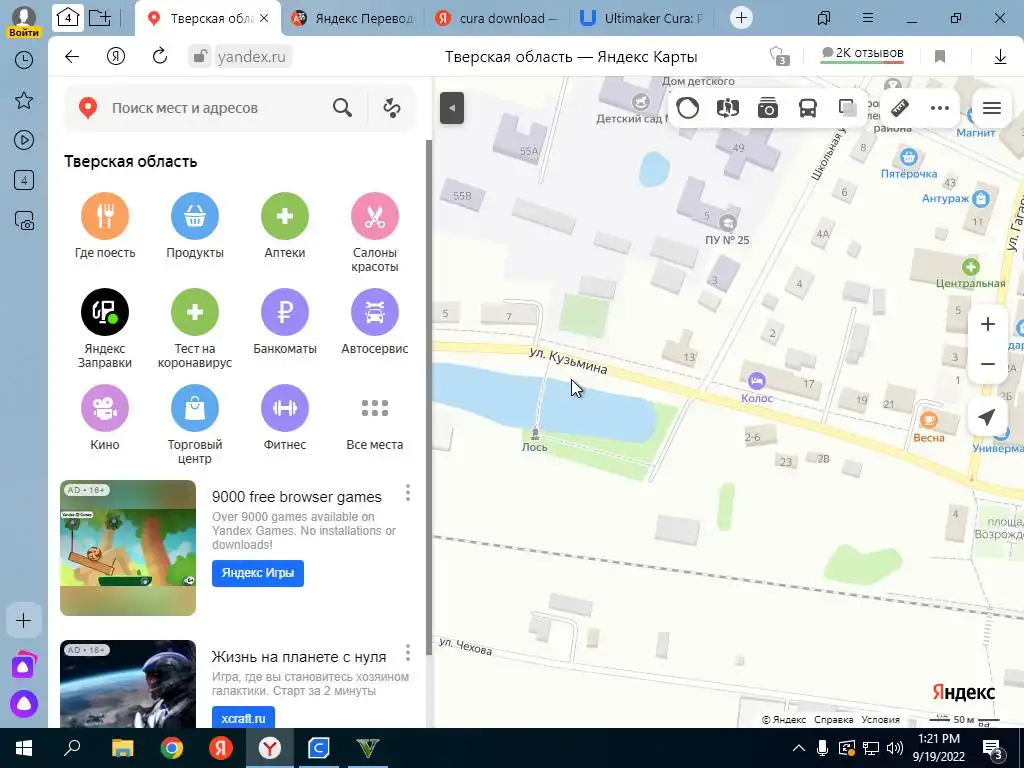Open a new browser tab

coord(741,18)
